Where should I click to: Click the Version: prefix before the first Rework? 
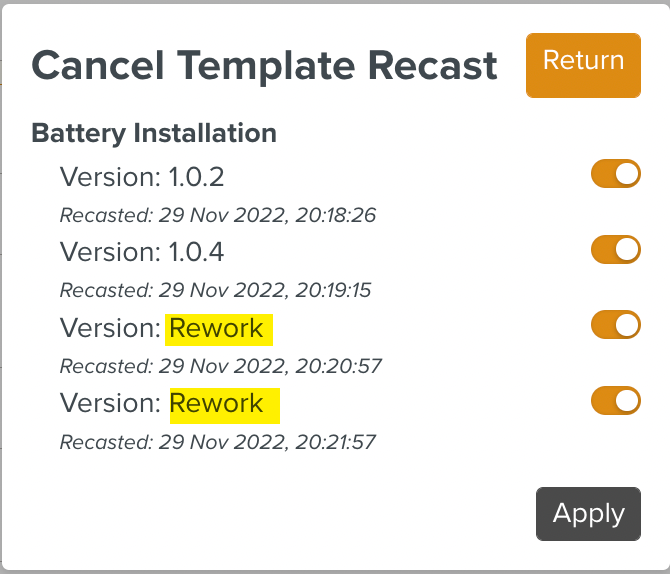pos(110,328)
